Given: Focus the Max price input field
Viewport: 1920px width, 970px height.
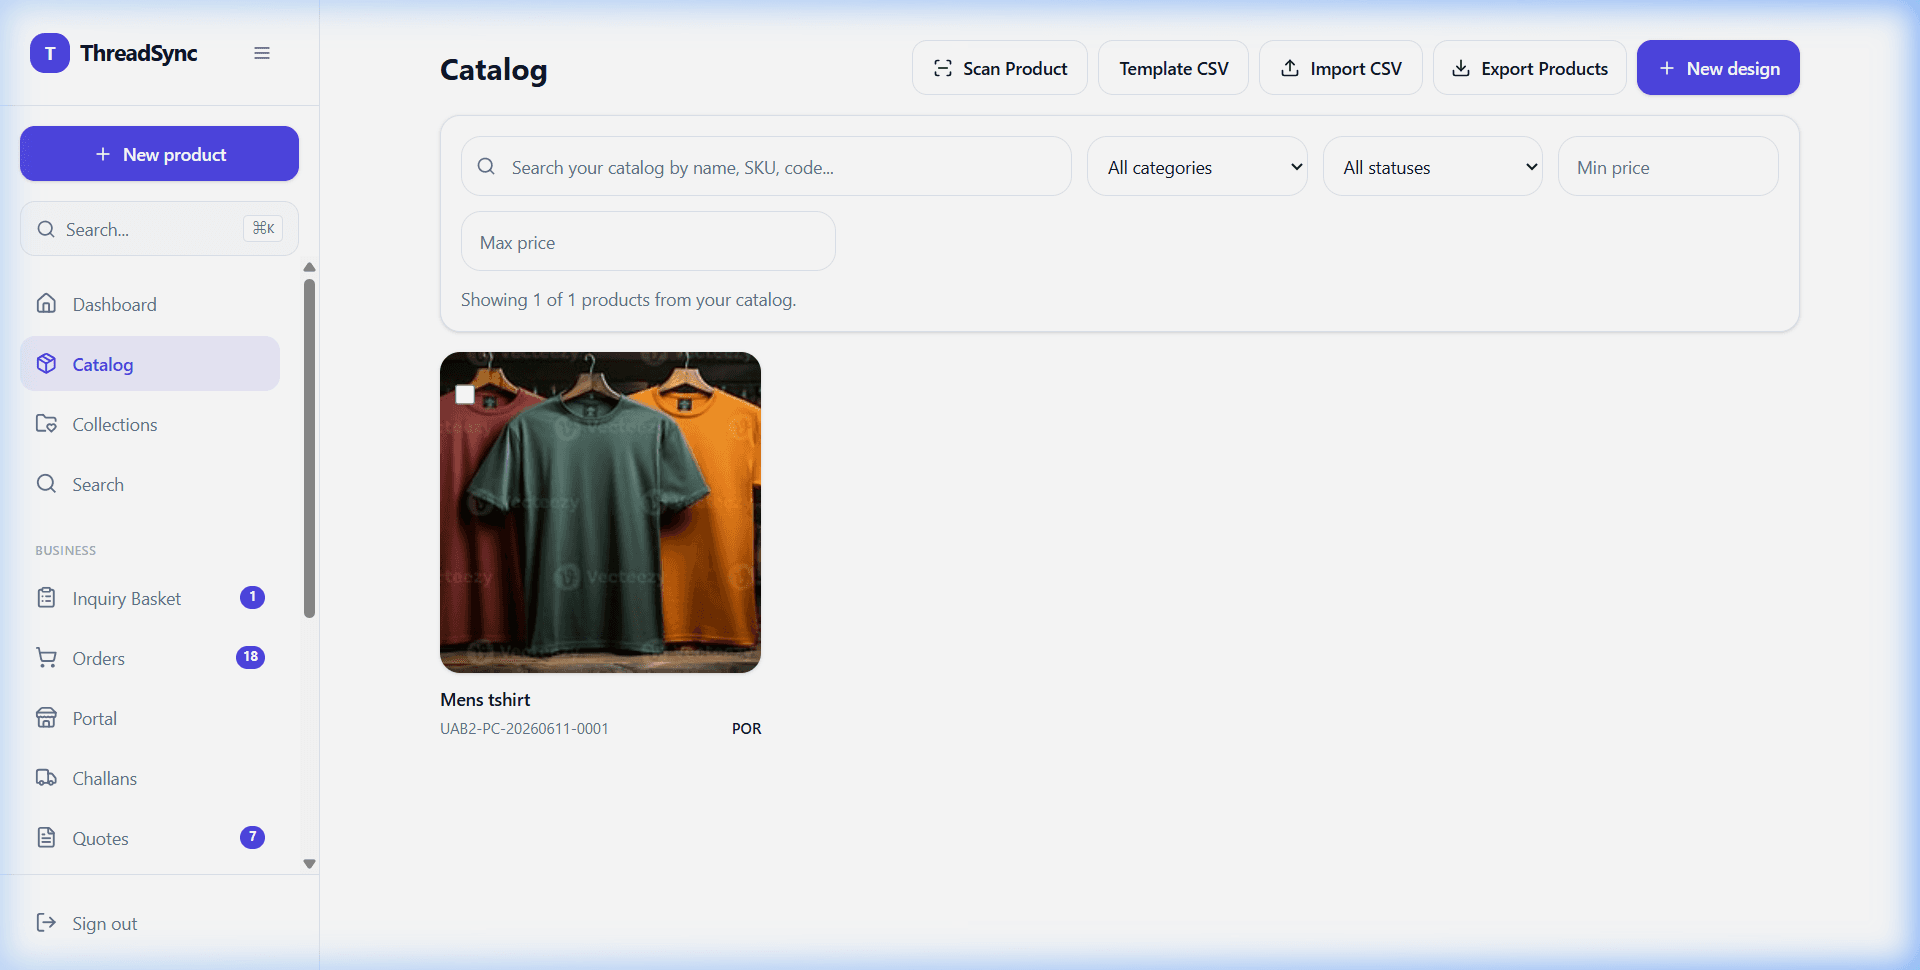Looking at the screenshot, I should (x=648, y=241).
